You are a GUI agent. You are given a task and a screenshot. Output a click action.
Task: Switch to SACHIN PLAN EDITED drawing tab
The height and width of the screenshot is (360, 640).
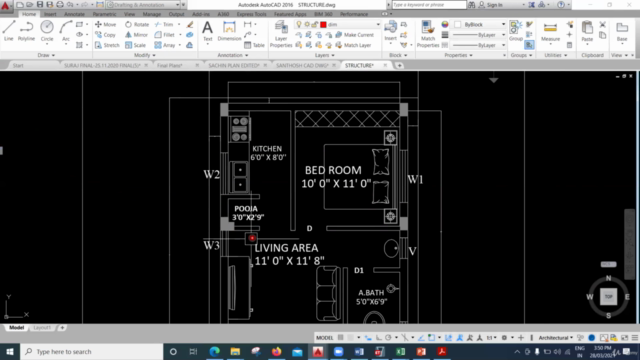tap(233, 65)
